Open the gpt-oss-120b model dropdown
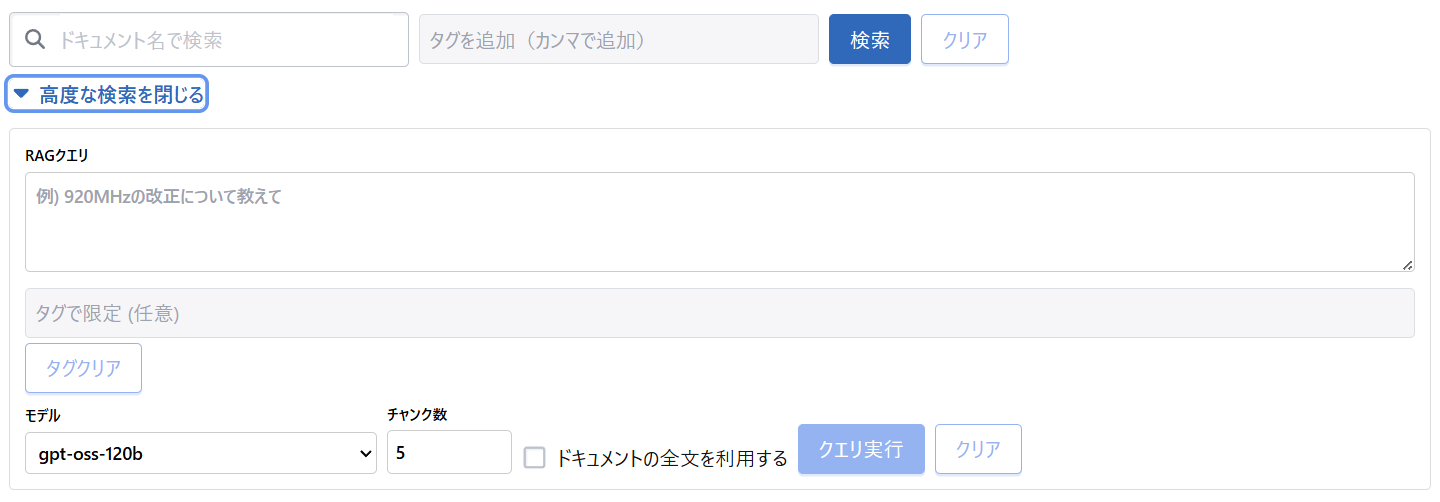This screenshot has height=502, width=1440. pos(201,453)
